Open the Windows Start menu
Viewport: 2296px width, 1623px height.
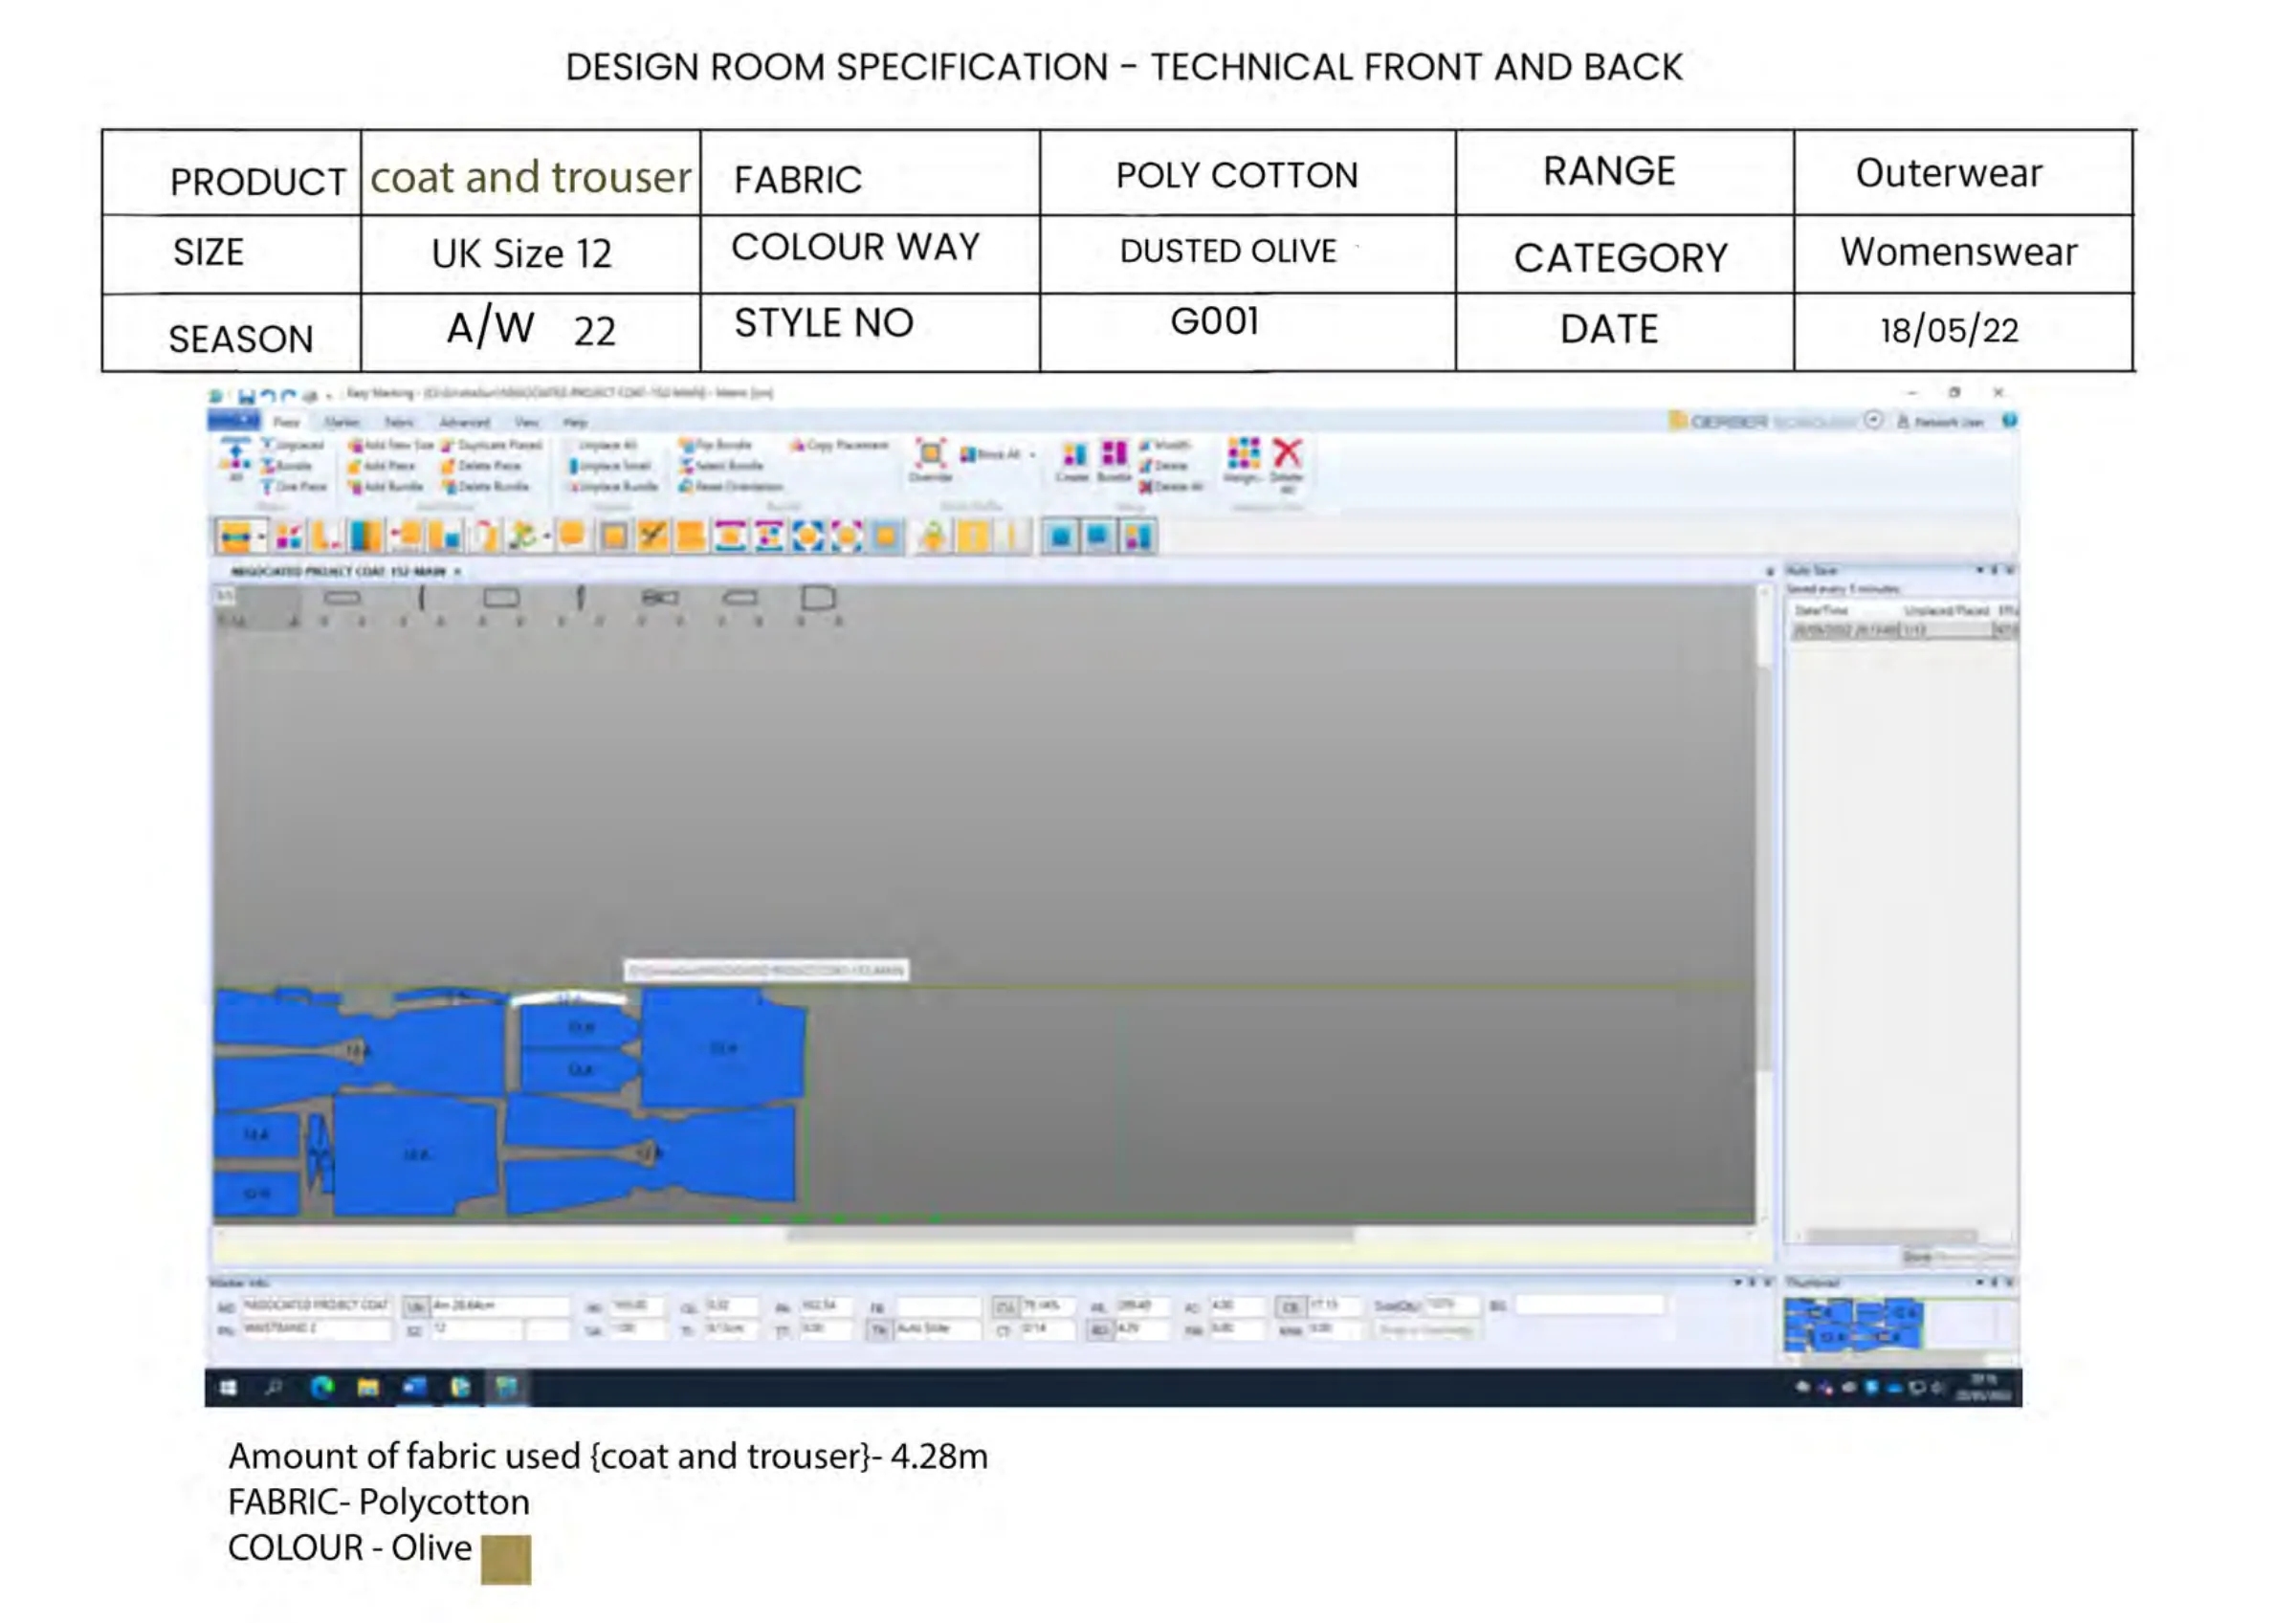pos(228,1388)
